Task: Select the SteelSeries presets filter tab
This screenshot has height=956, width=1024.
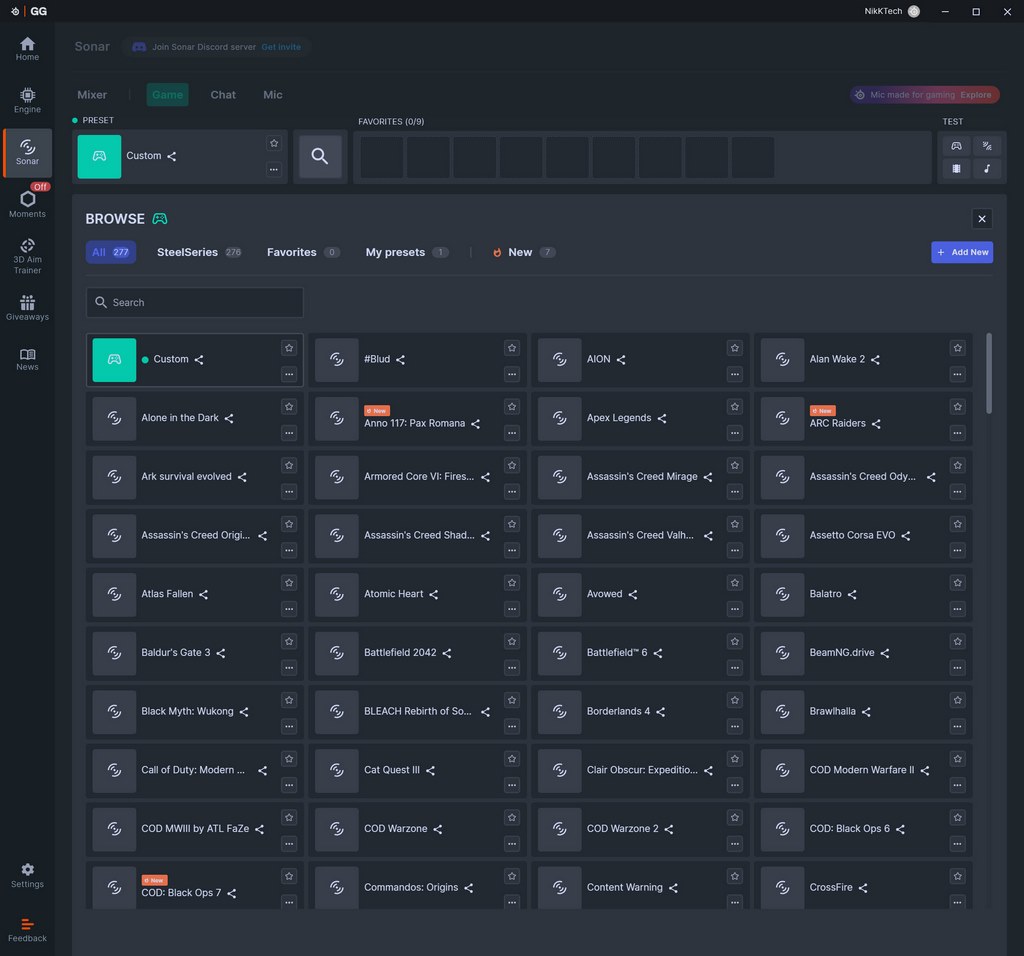Action: coord(187,252)
